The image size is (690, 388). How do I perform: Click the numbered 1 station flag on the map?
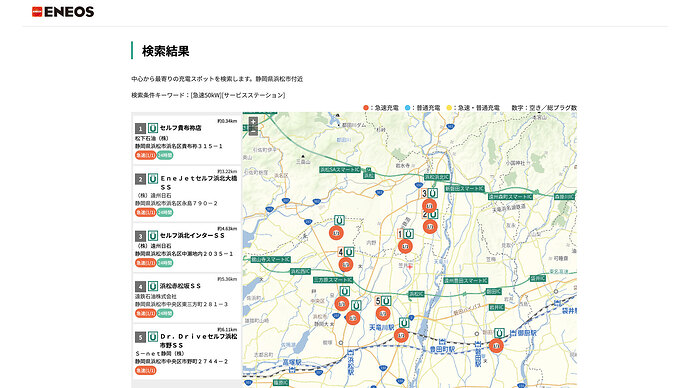[x=405, y=234]
